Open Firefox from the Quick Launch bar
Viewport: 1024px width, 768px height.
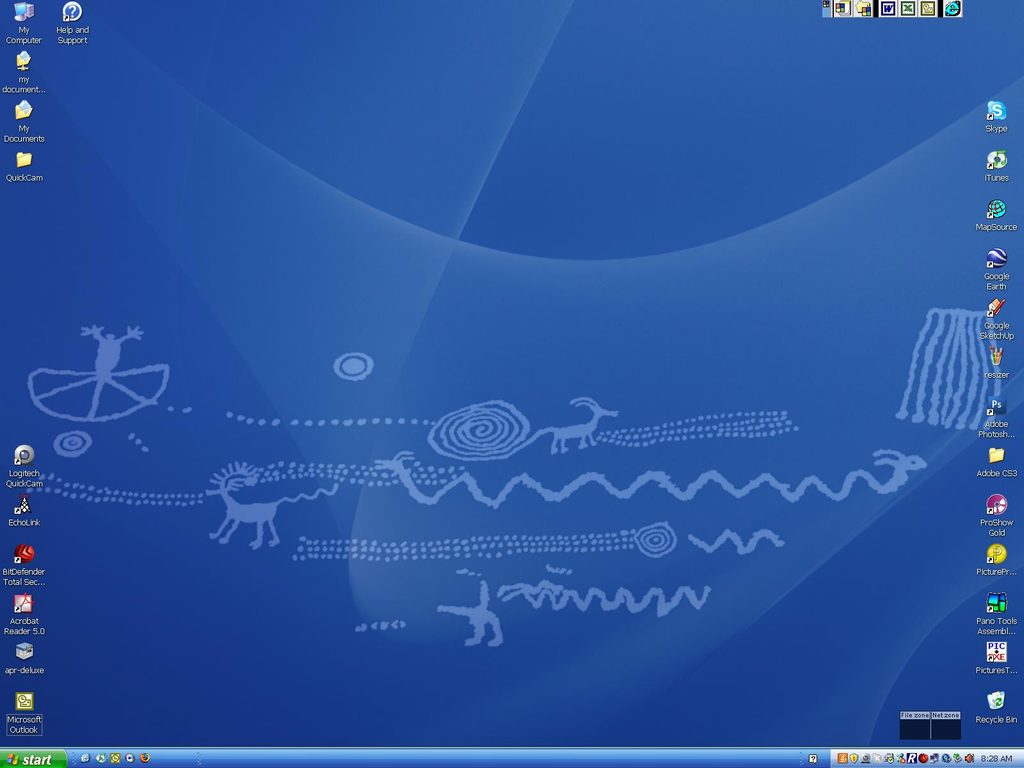(x=145, y=759)
